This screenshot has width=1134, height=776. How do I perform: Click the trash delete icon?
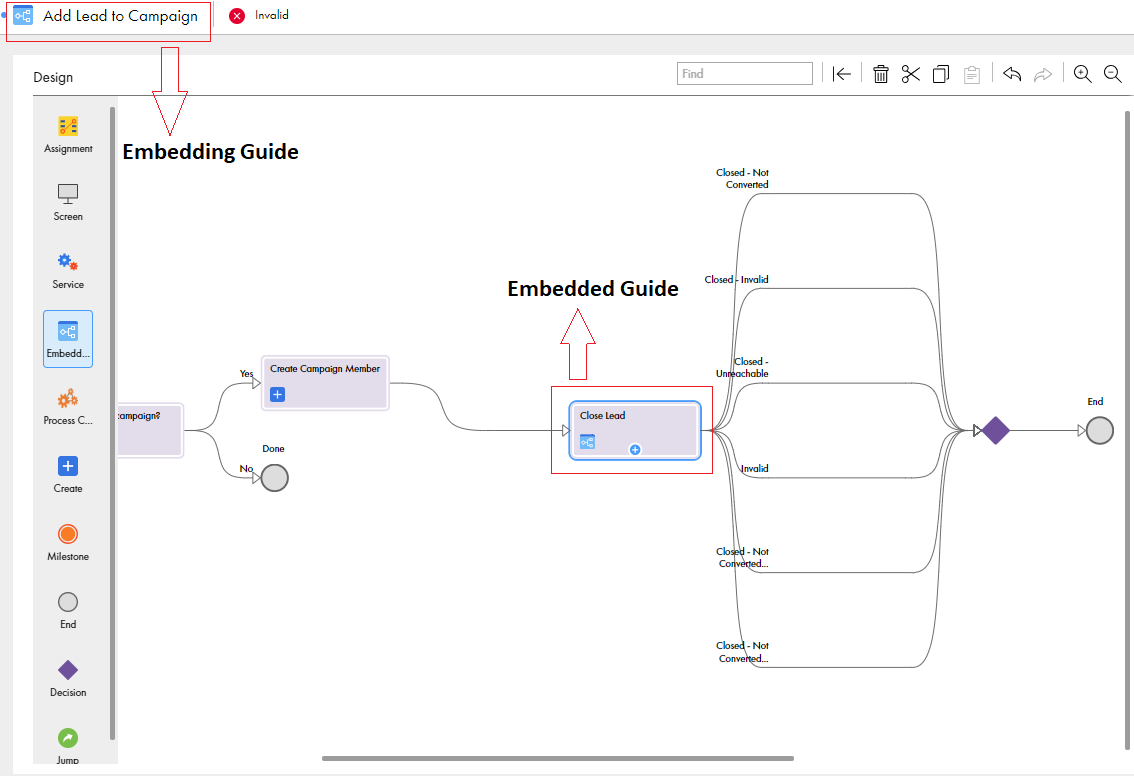880,74
